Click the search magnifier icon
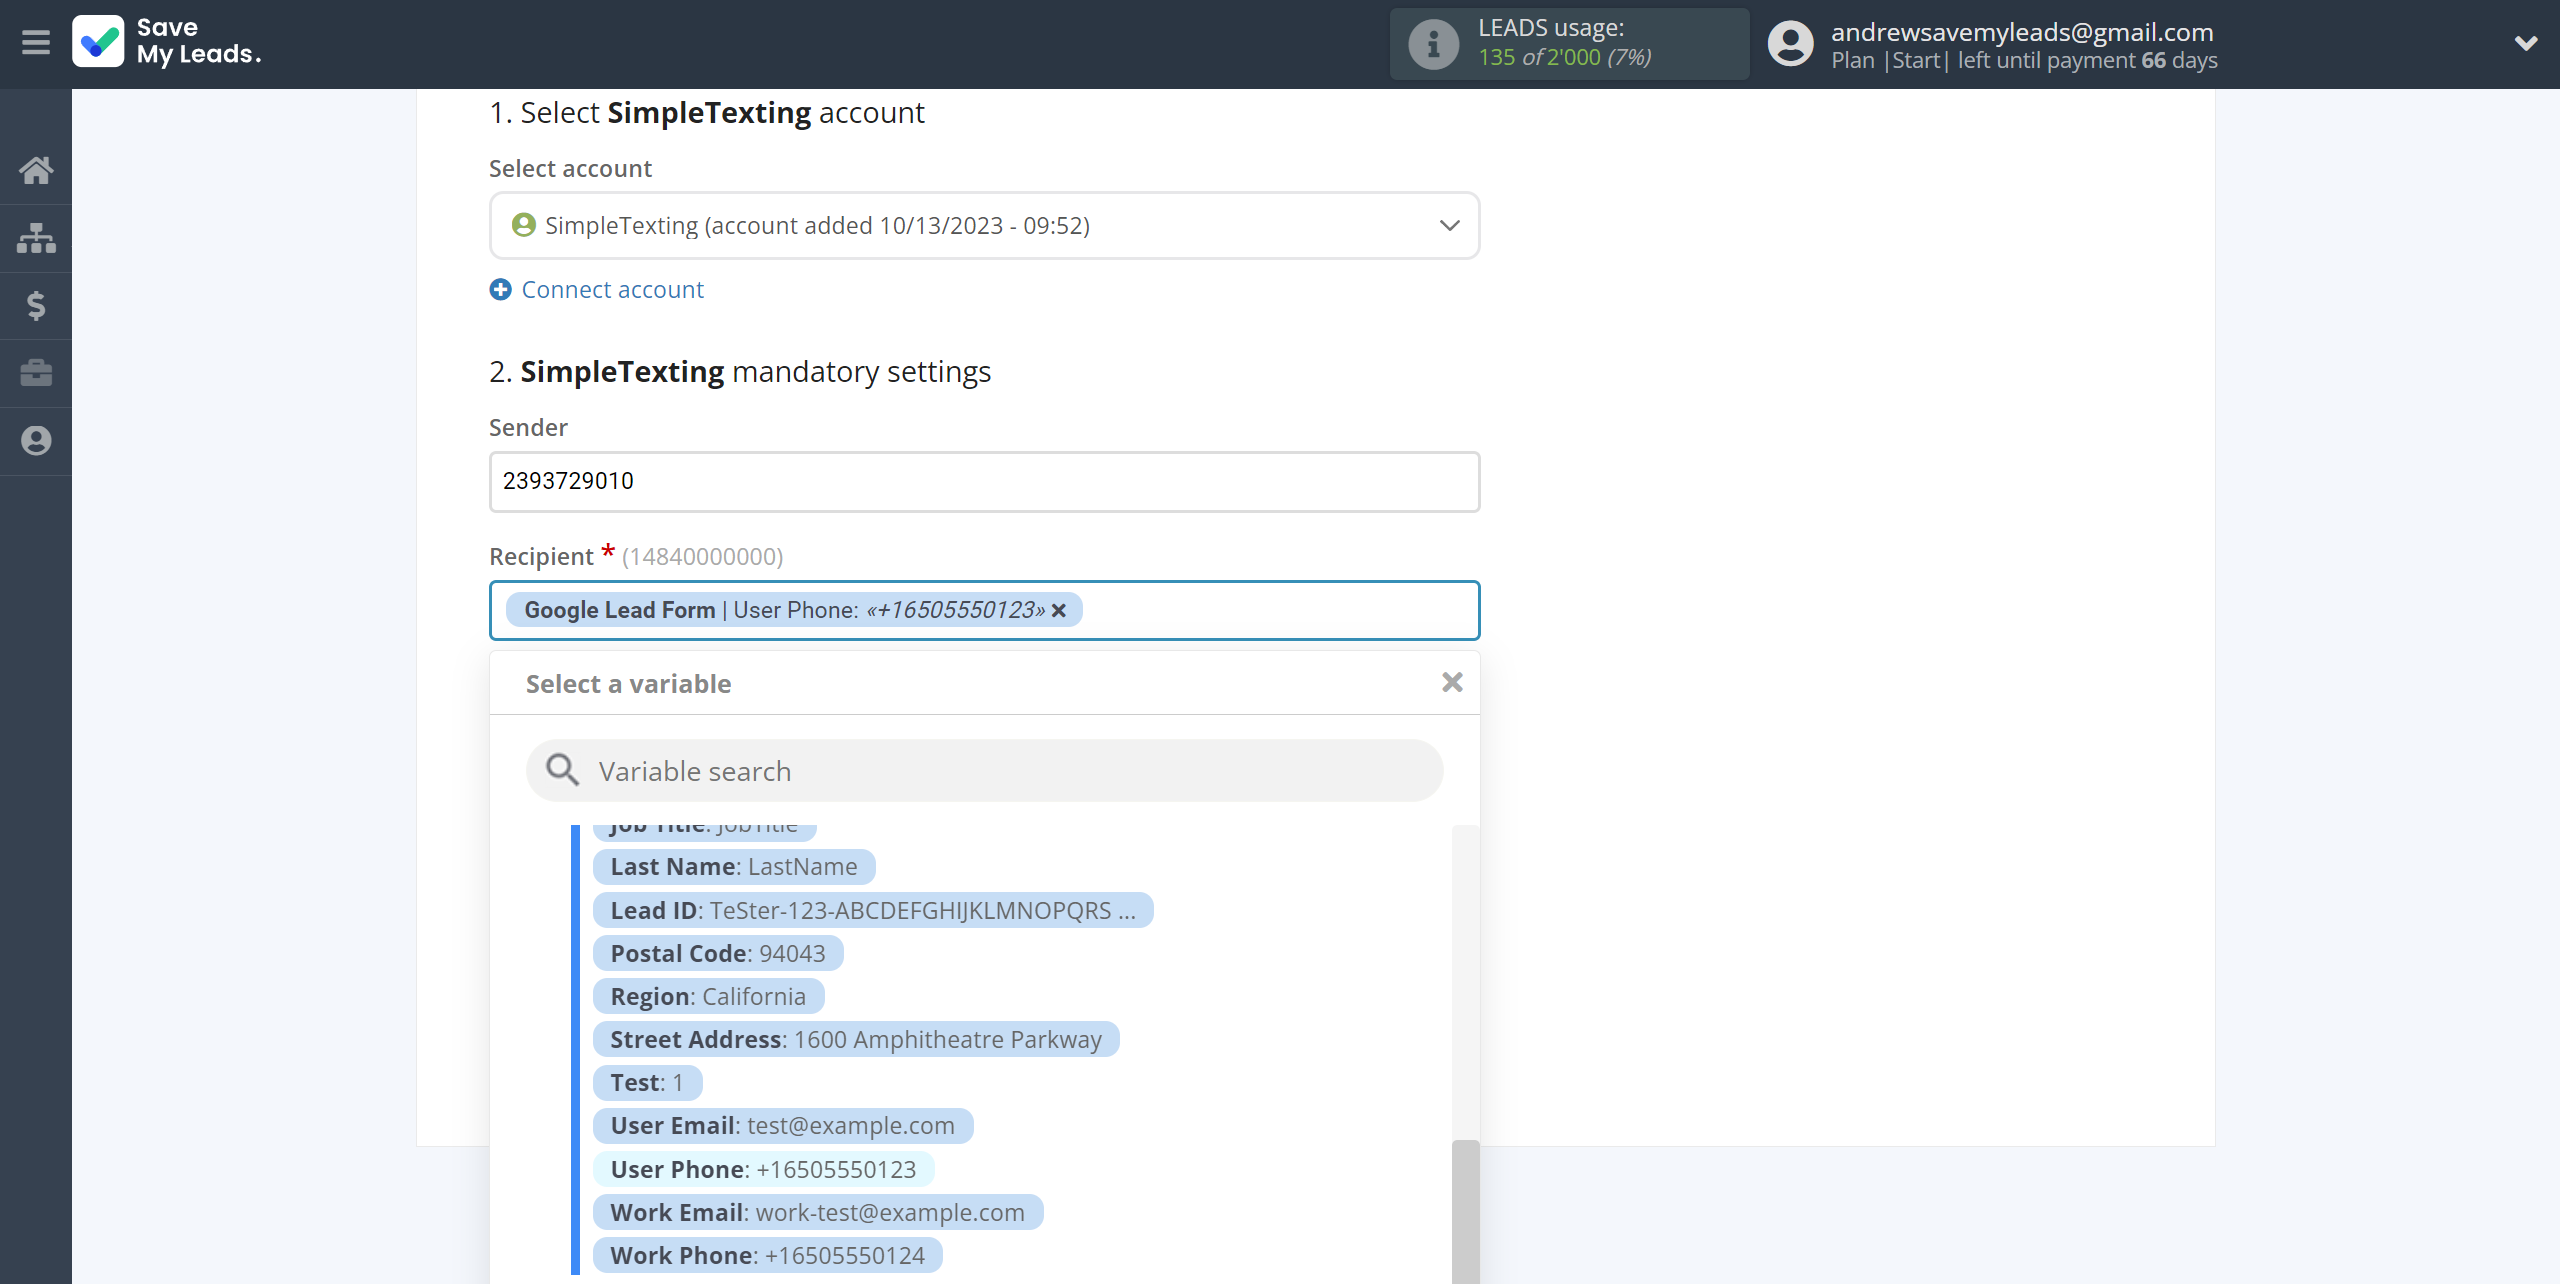This screenshot has width=2560, height=1284. tap(562, 770)
